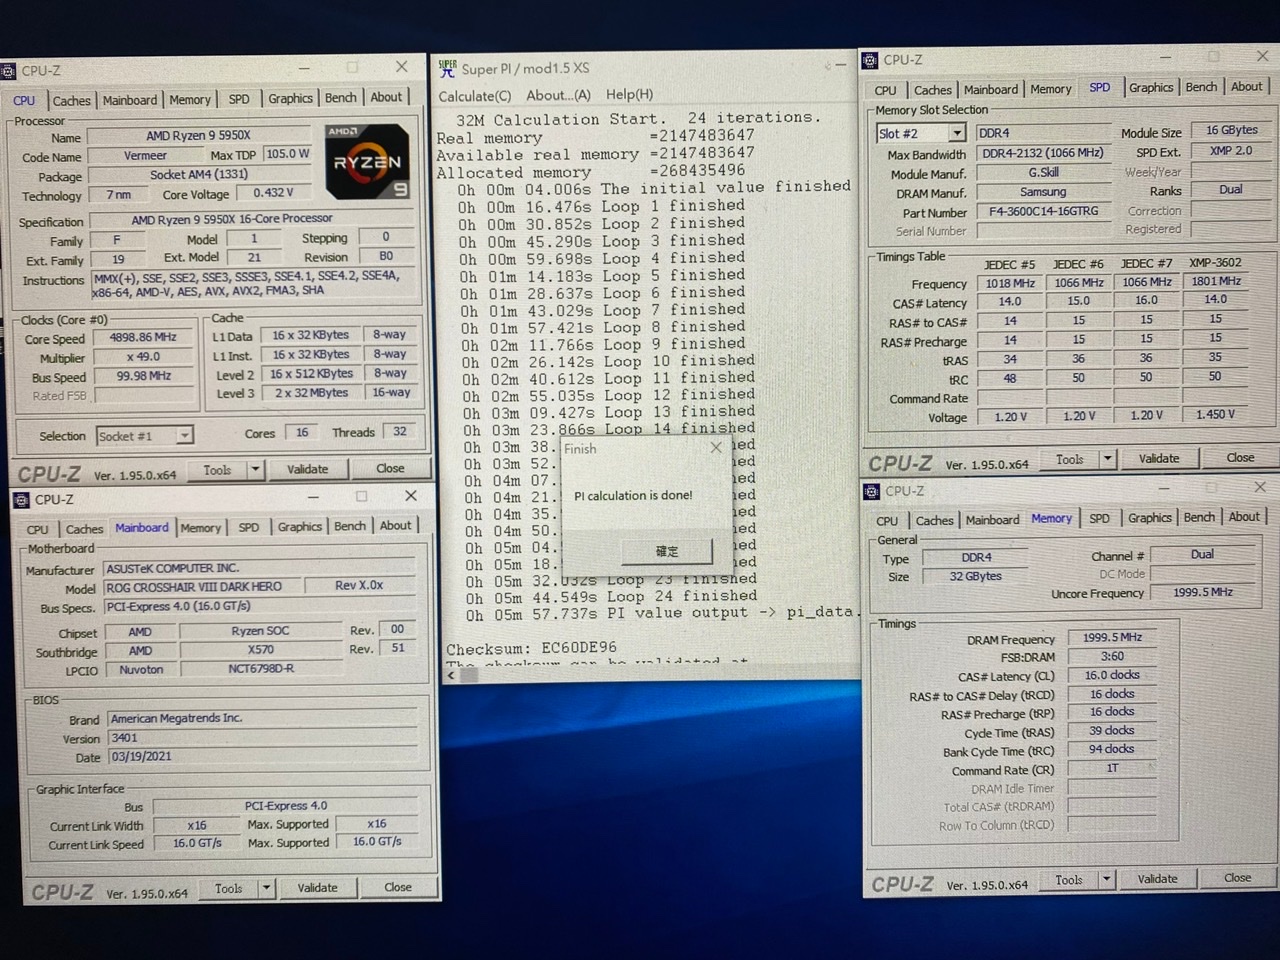
Task: Click the AMD Ryzen 9 5950X name field
Action: coord(199,135)
